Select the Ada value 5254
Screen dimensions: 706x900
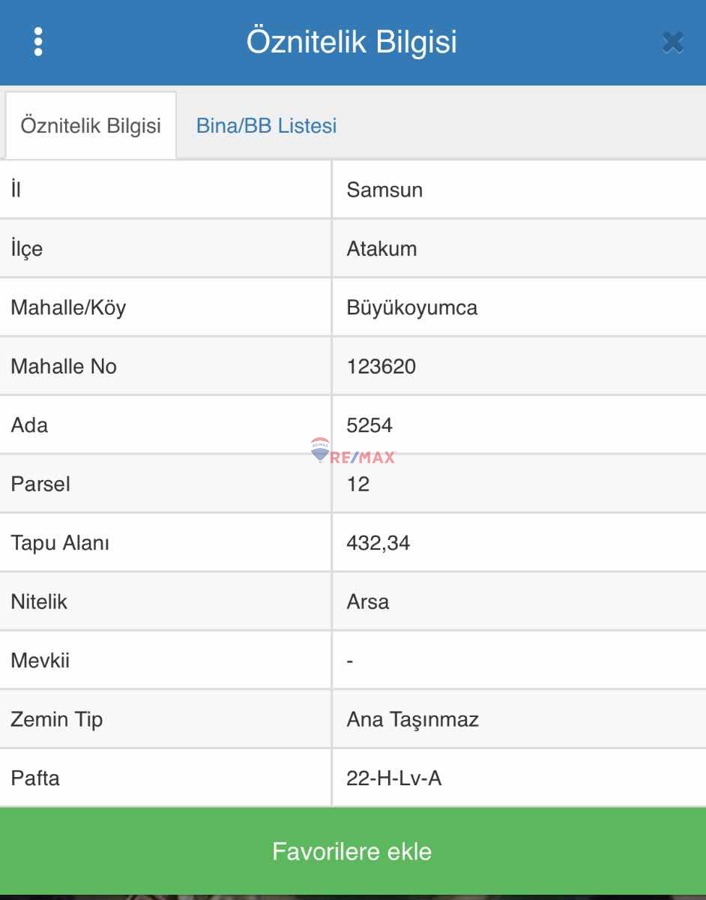click(x=369, y=425)
